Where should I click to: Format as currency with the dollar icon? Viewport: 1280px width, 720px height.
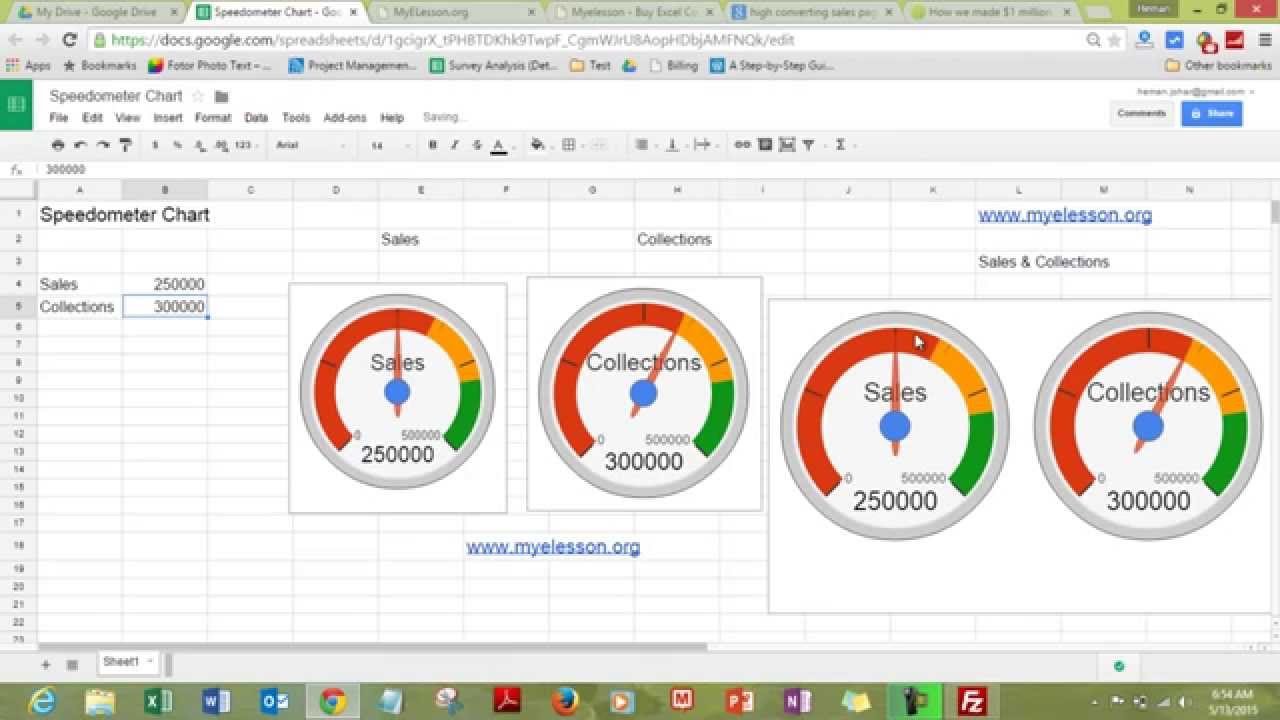tap(155, 145)
